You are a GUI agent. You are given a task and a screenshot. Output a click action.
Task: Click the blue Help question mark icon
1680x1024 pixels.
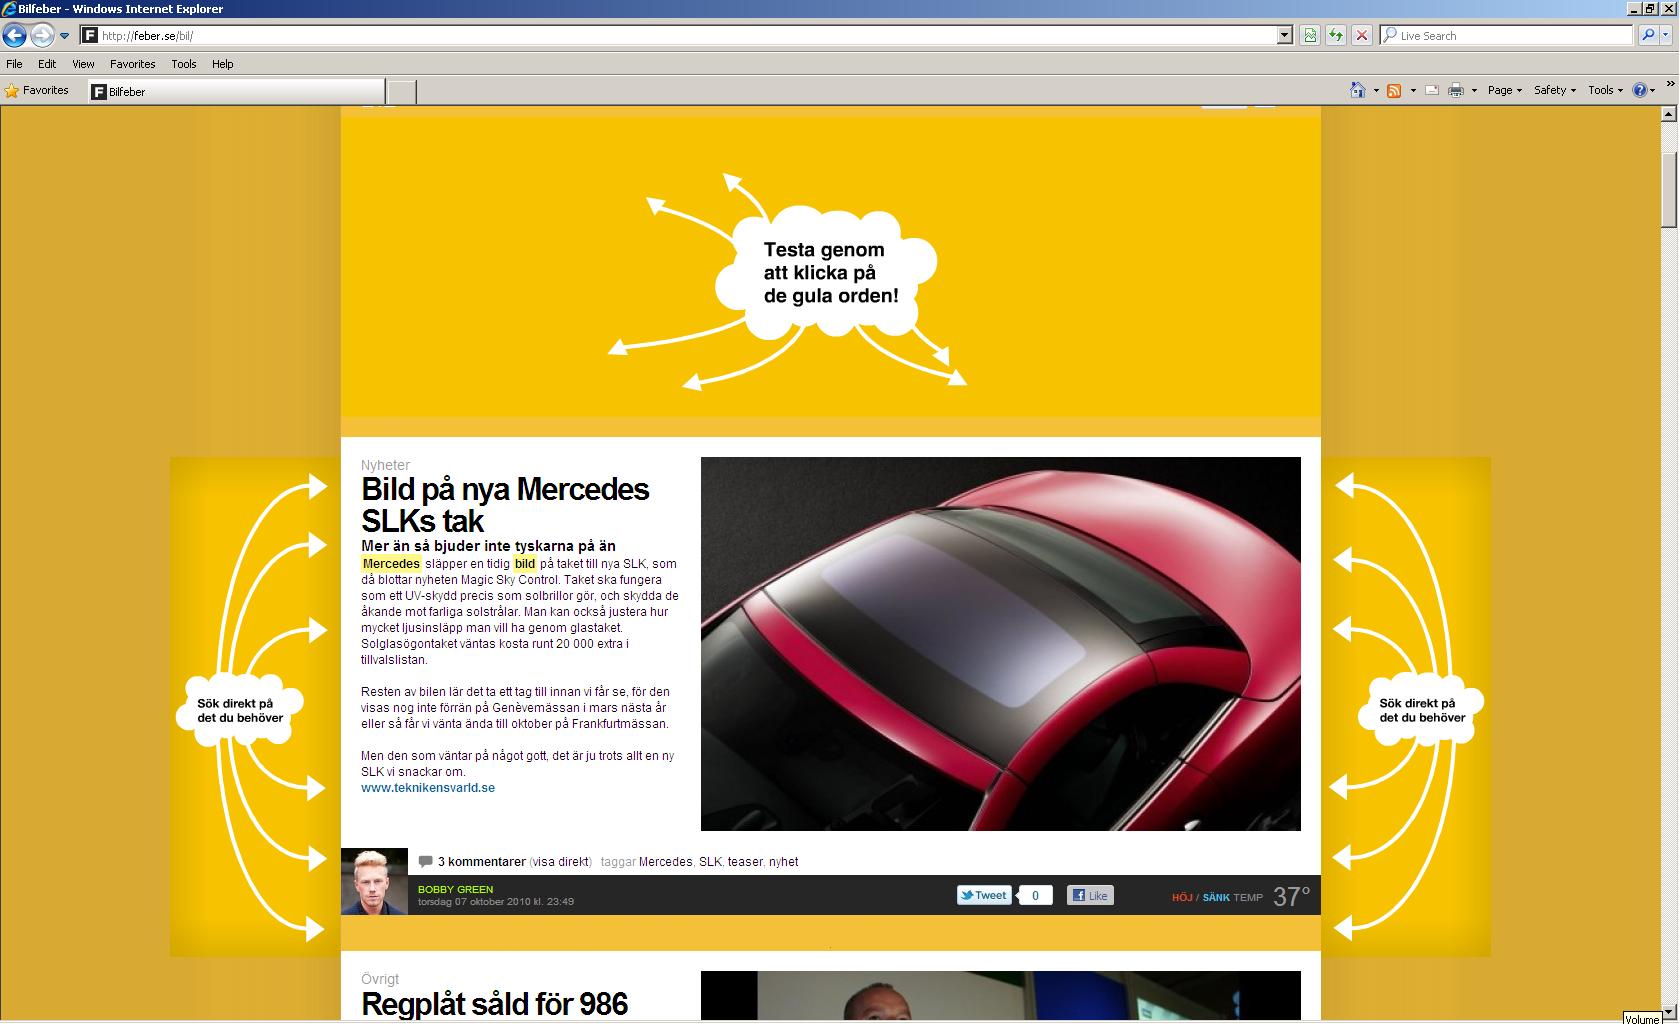pyautogui.click(x=1639, y=90)
